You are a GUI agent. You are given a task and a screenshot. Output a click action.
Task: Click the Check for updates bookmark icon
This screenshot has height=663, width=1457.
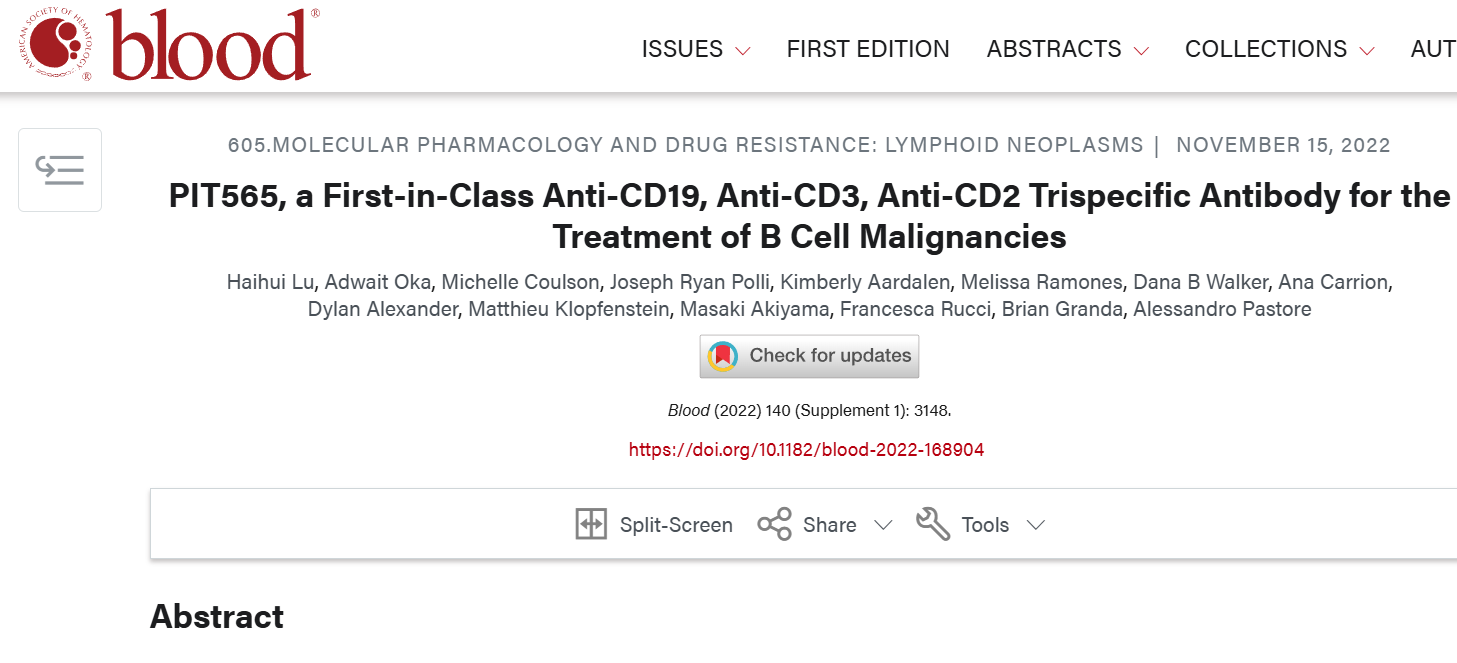tap(722, 356)
